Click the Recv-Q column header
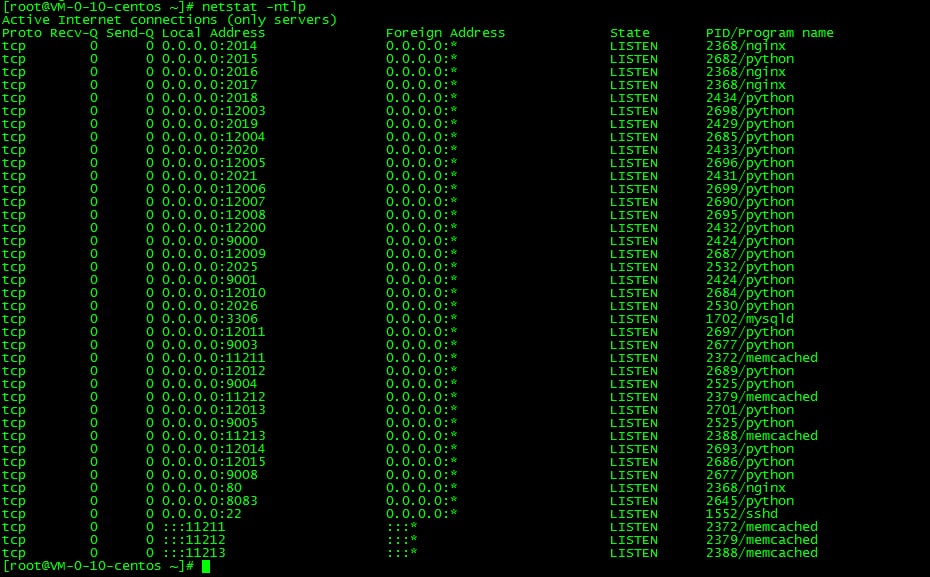The image size is (930, 577). point(74,33)
